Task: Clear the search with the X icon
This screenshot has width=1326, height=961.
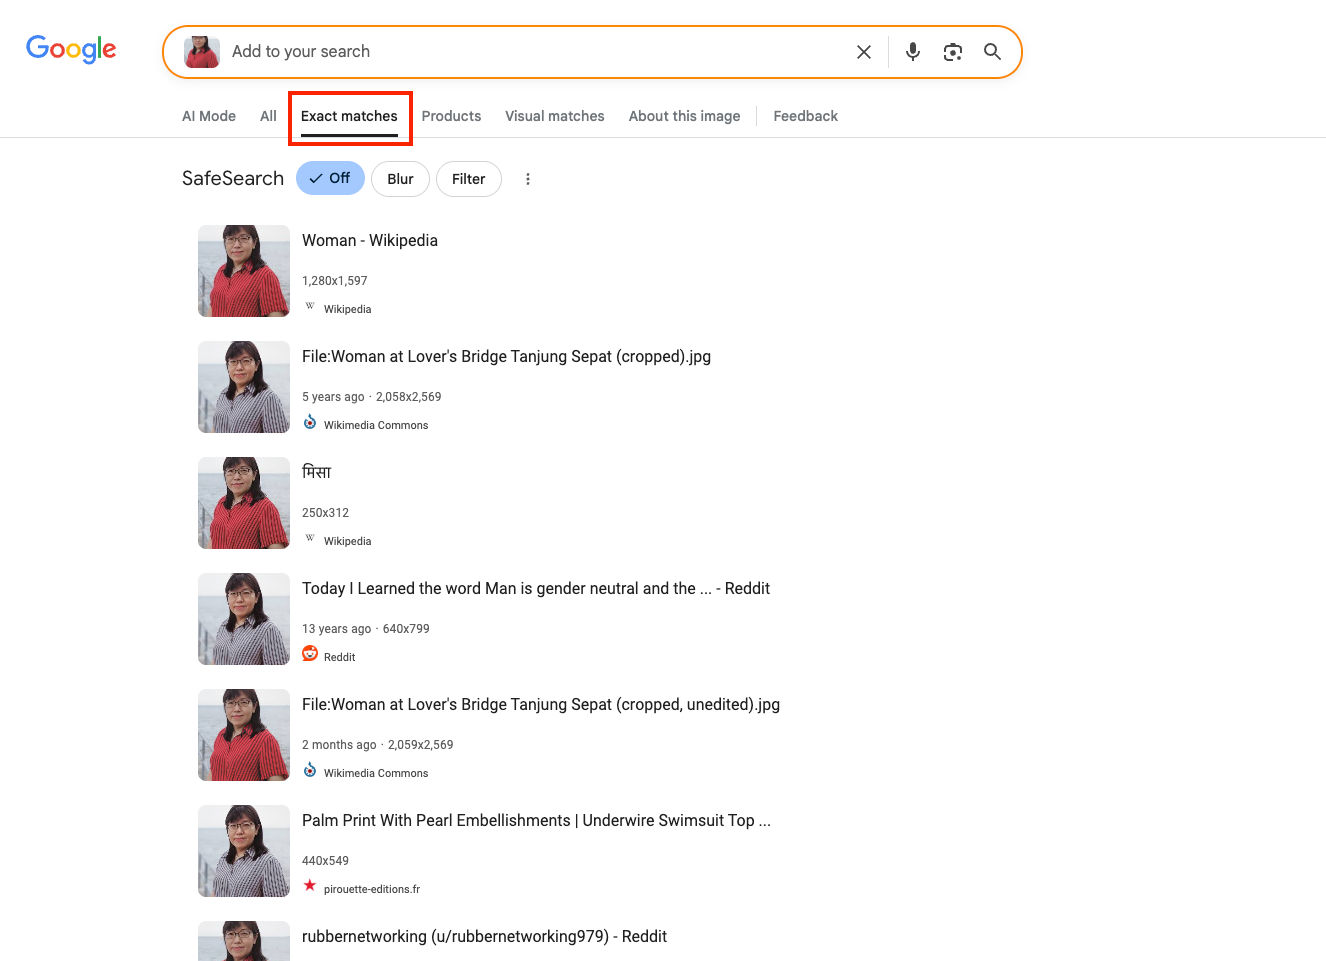Action: [864, 52]
